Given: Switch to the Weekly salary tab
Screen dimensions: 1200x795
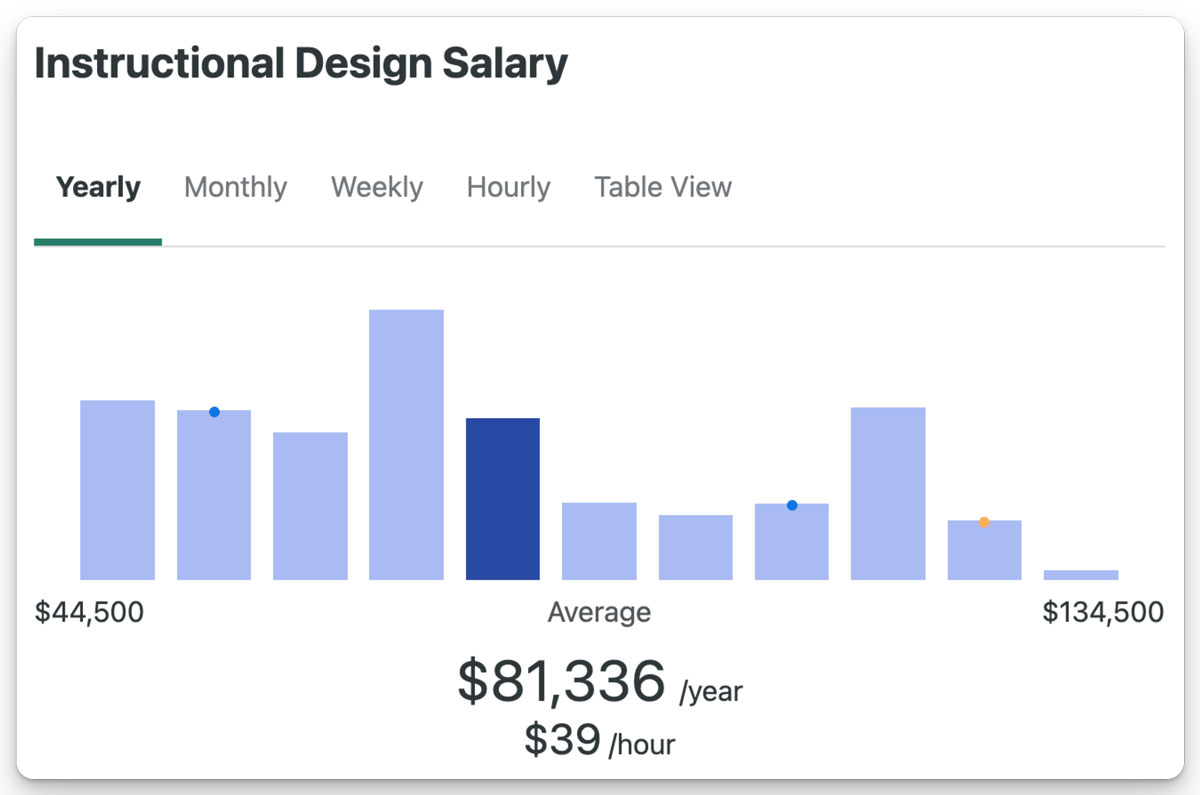Looking at the screenshot, I should (376, 187).
